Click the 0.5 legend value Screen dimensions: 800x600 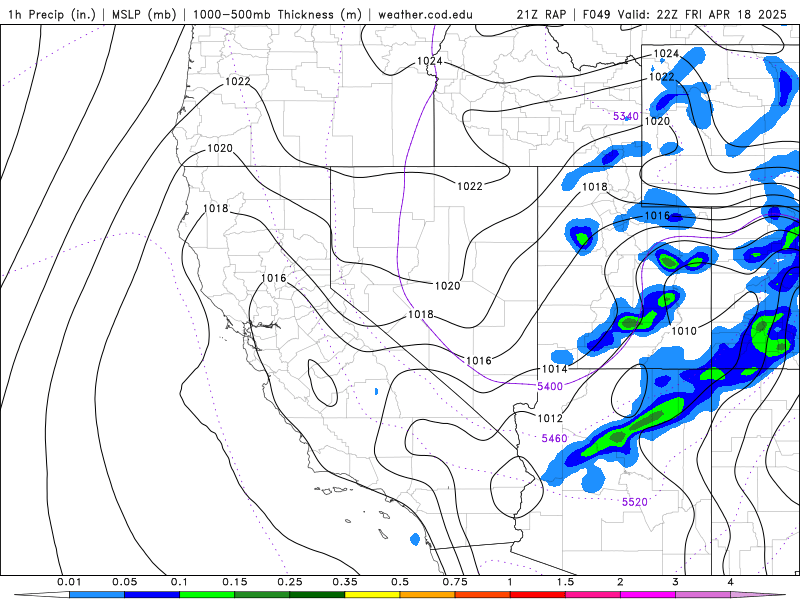point(400,582)
